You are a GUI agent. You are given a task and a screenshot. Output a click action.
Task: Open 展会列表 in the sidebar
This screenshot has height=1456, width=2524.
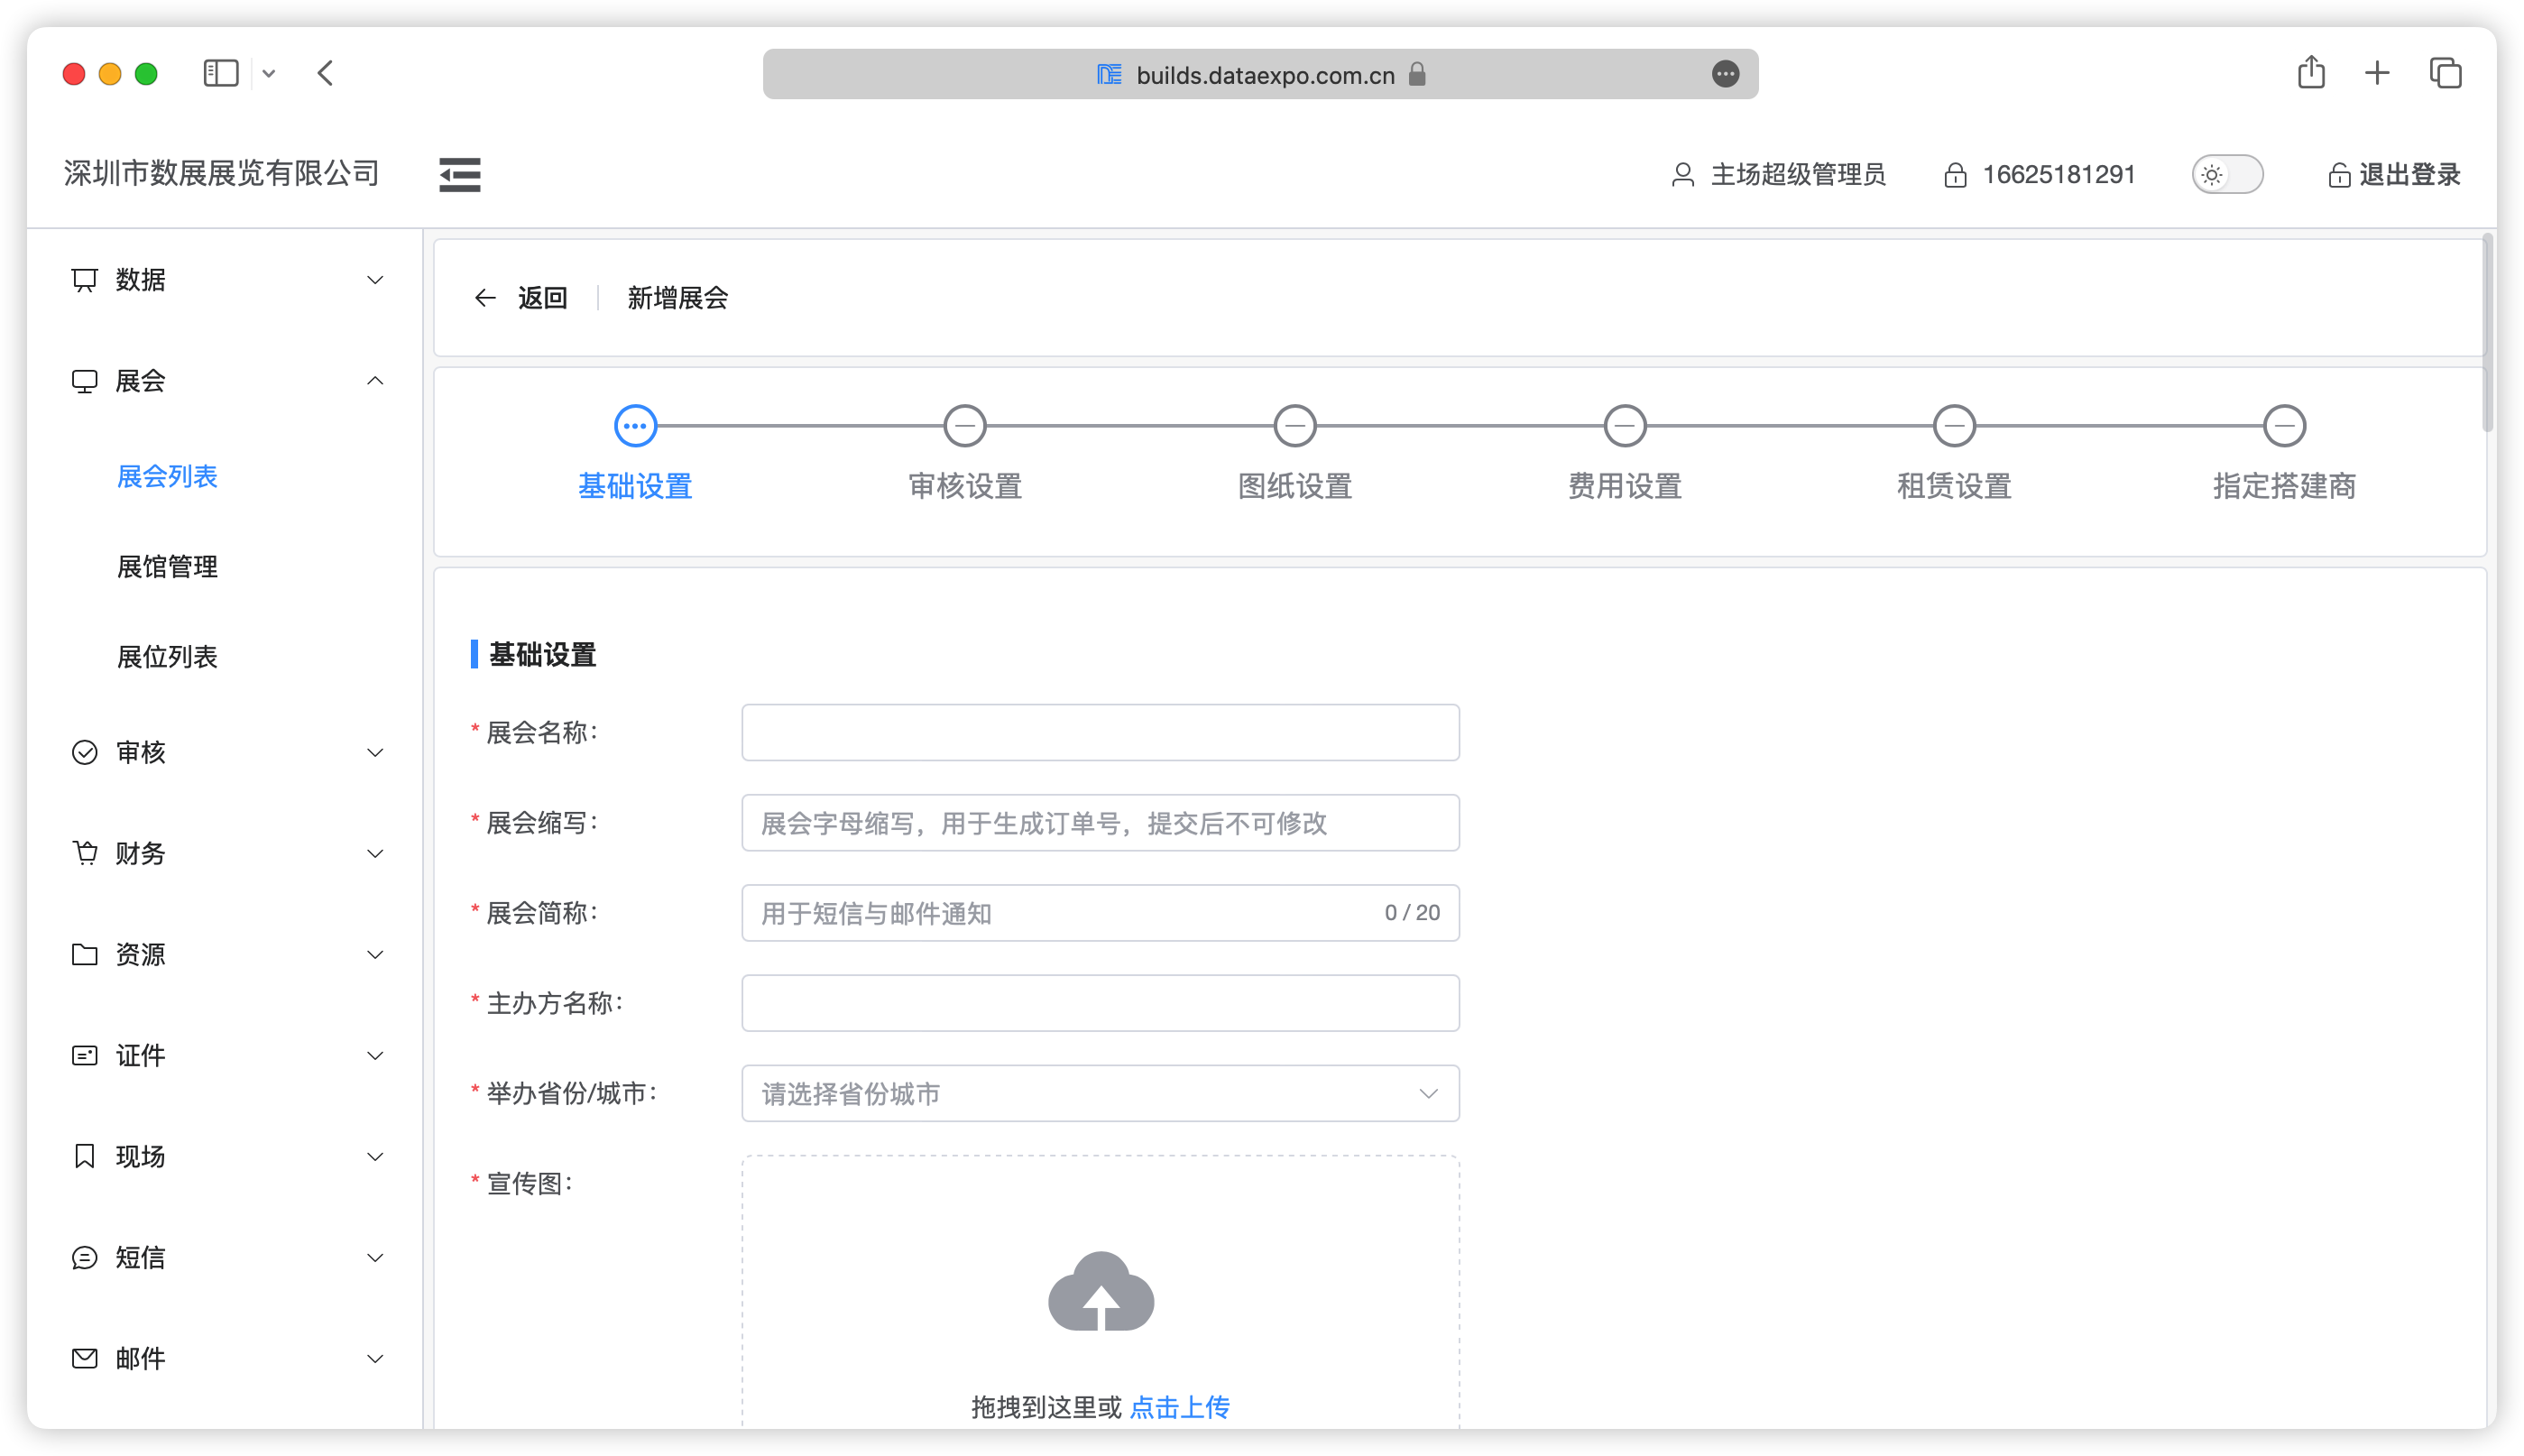[167, 477]
